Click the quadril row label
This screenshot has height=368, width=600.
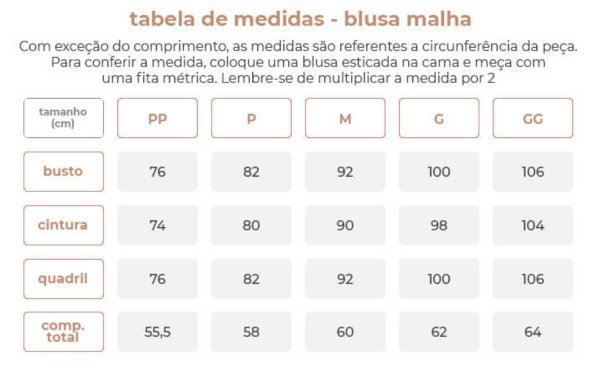click(x=64, y=278)
